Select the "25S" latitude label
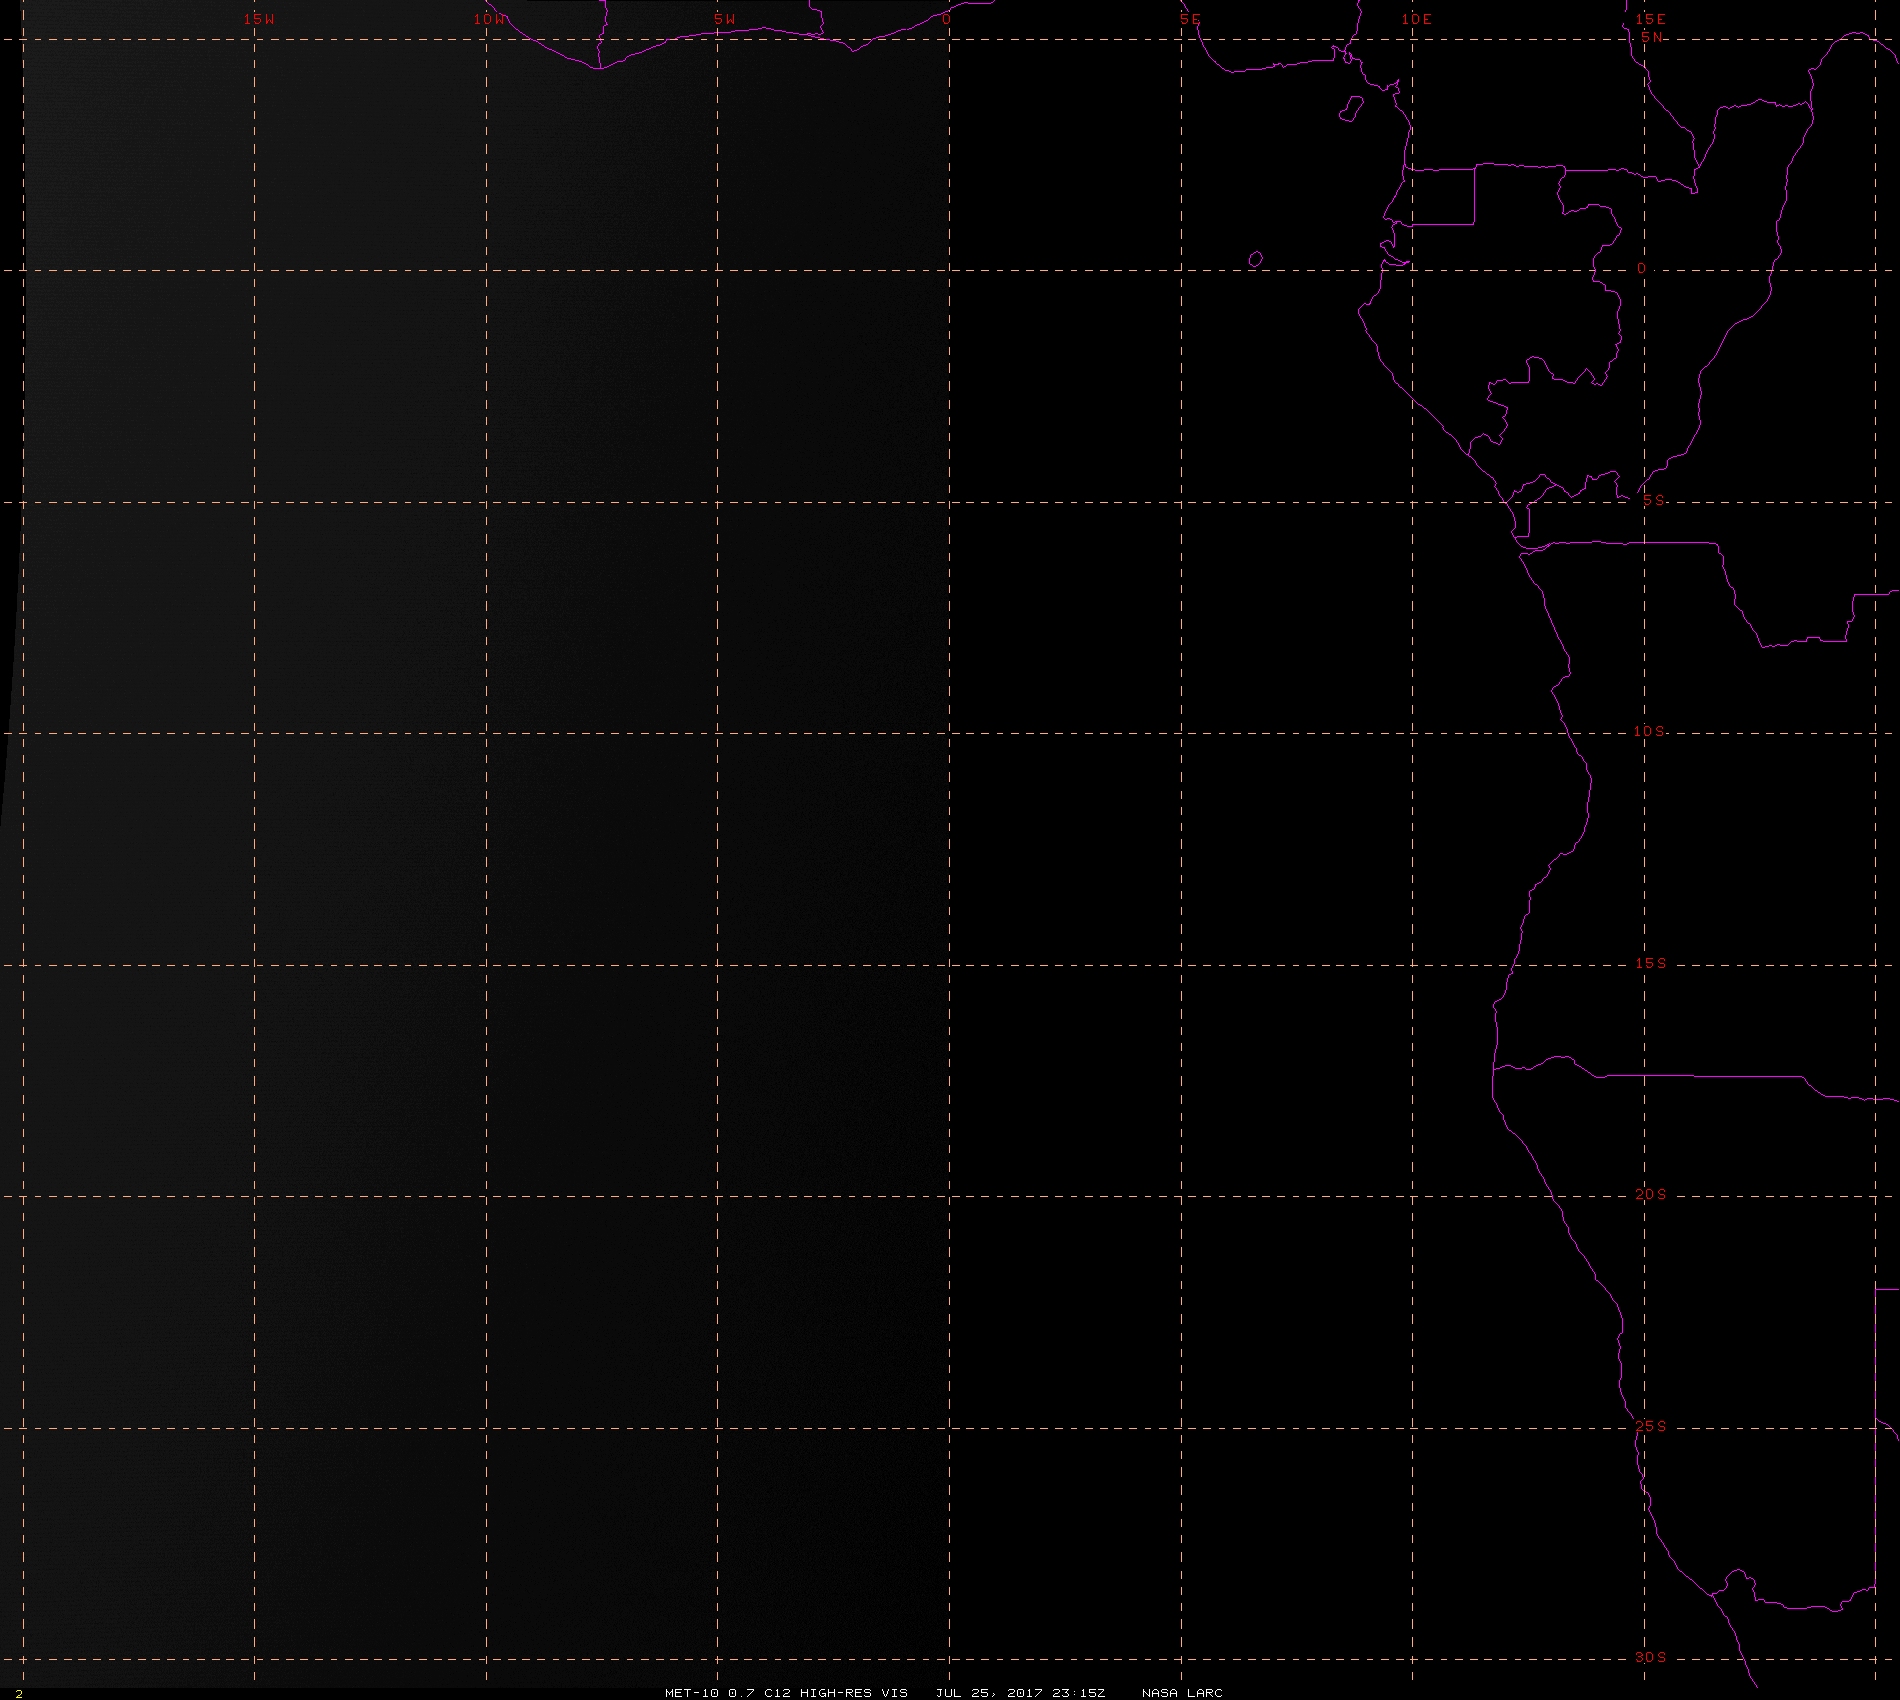This screenshot has height=1700, width=1900. 1651,1426
